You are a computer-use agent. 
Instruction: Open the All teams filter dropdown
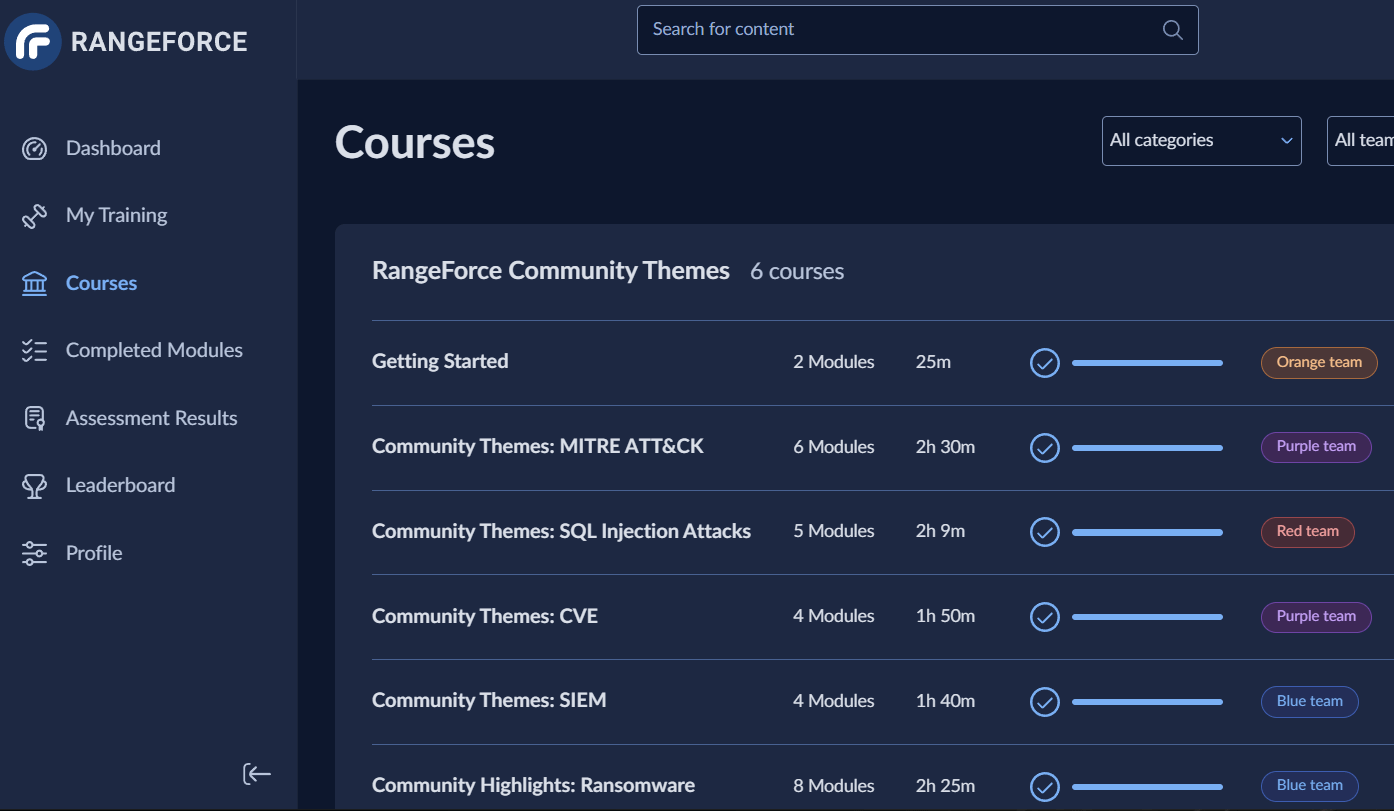pos(1361,141)
